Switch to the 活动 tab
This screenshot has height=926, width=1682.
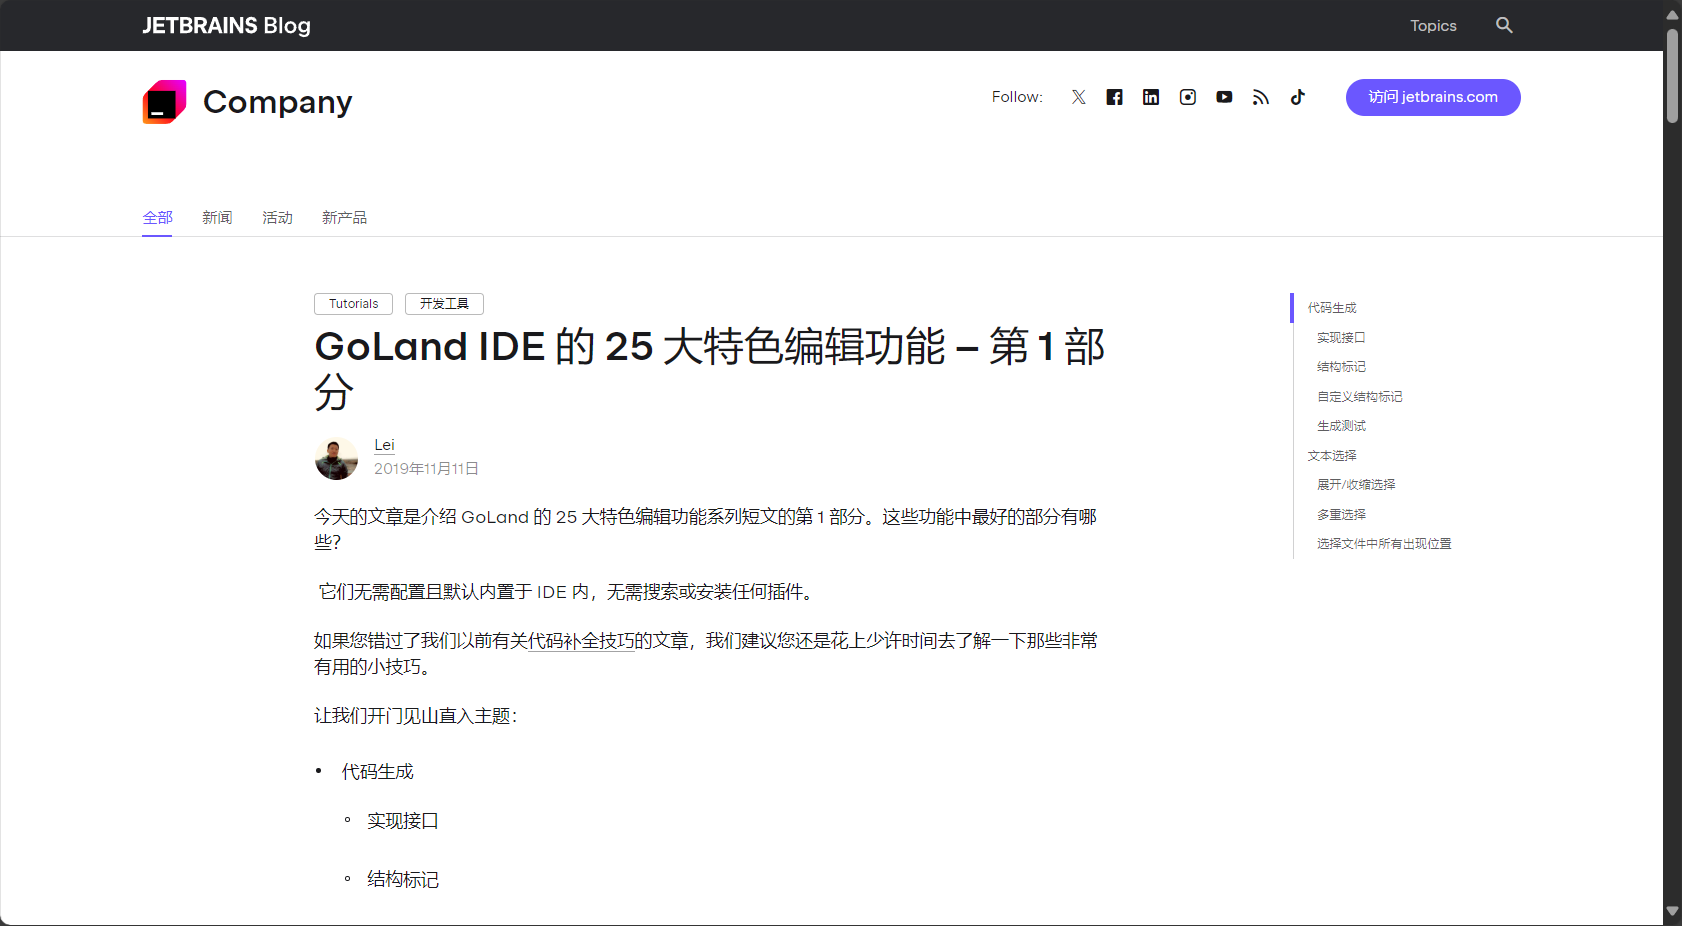277,217
